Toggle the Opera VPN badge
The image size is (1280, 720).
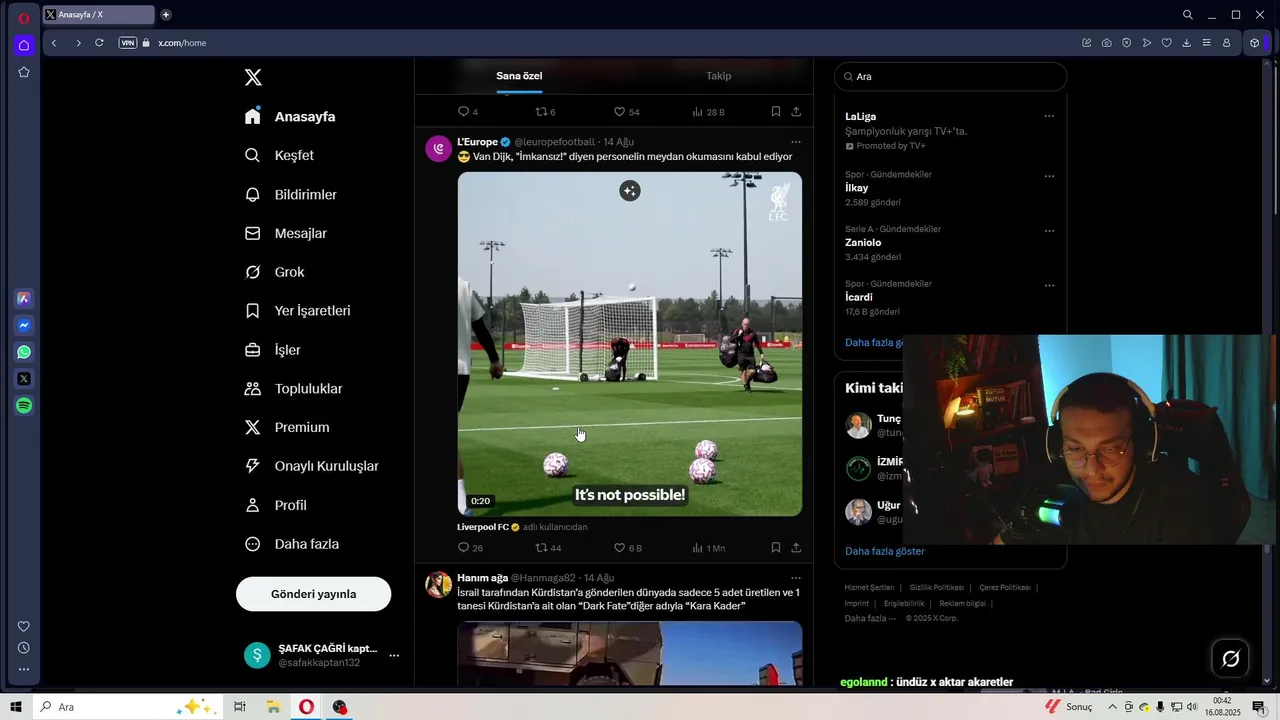pyautogui.click(x=127, y=43)
